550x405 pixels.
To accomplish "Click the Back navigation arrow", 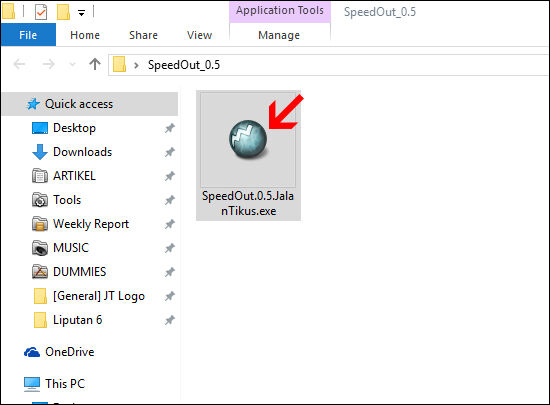I will 20,64.
